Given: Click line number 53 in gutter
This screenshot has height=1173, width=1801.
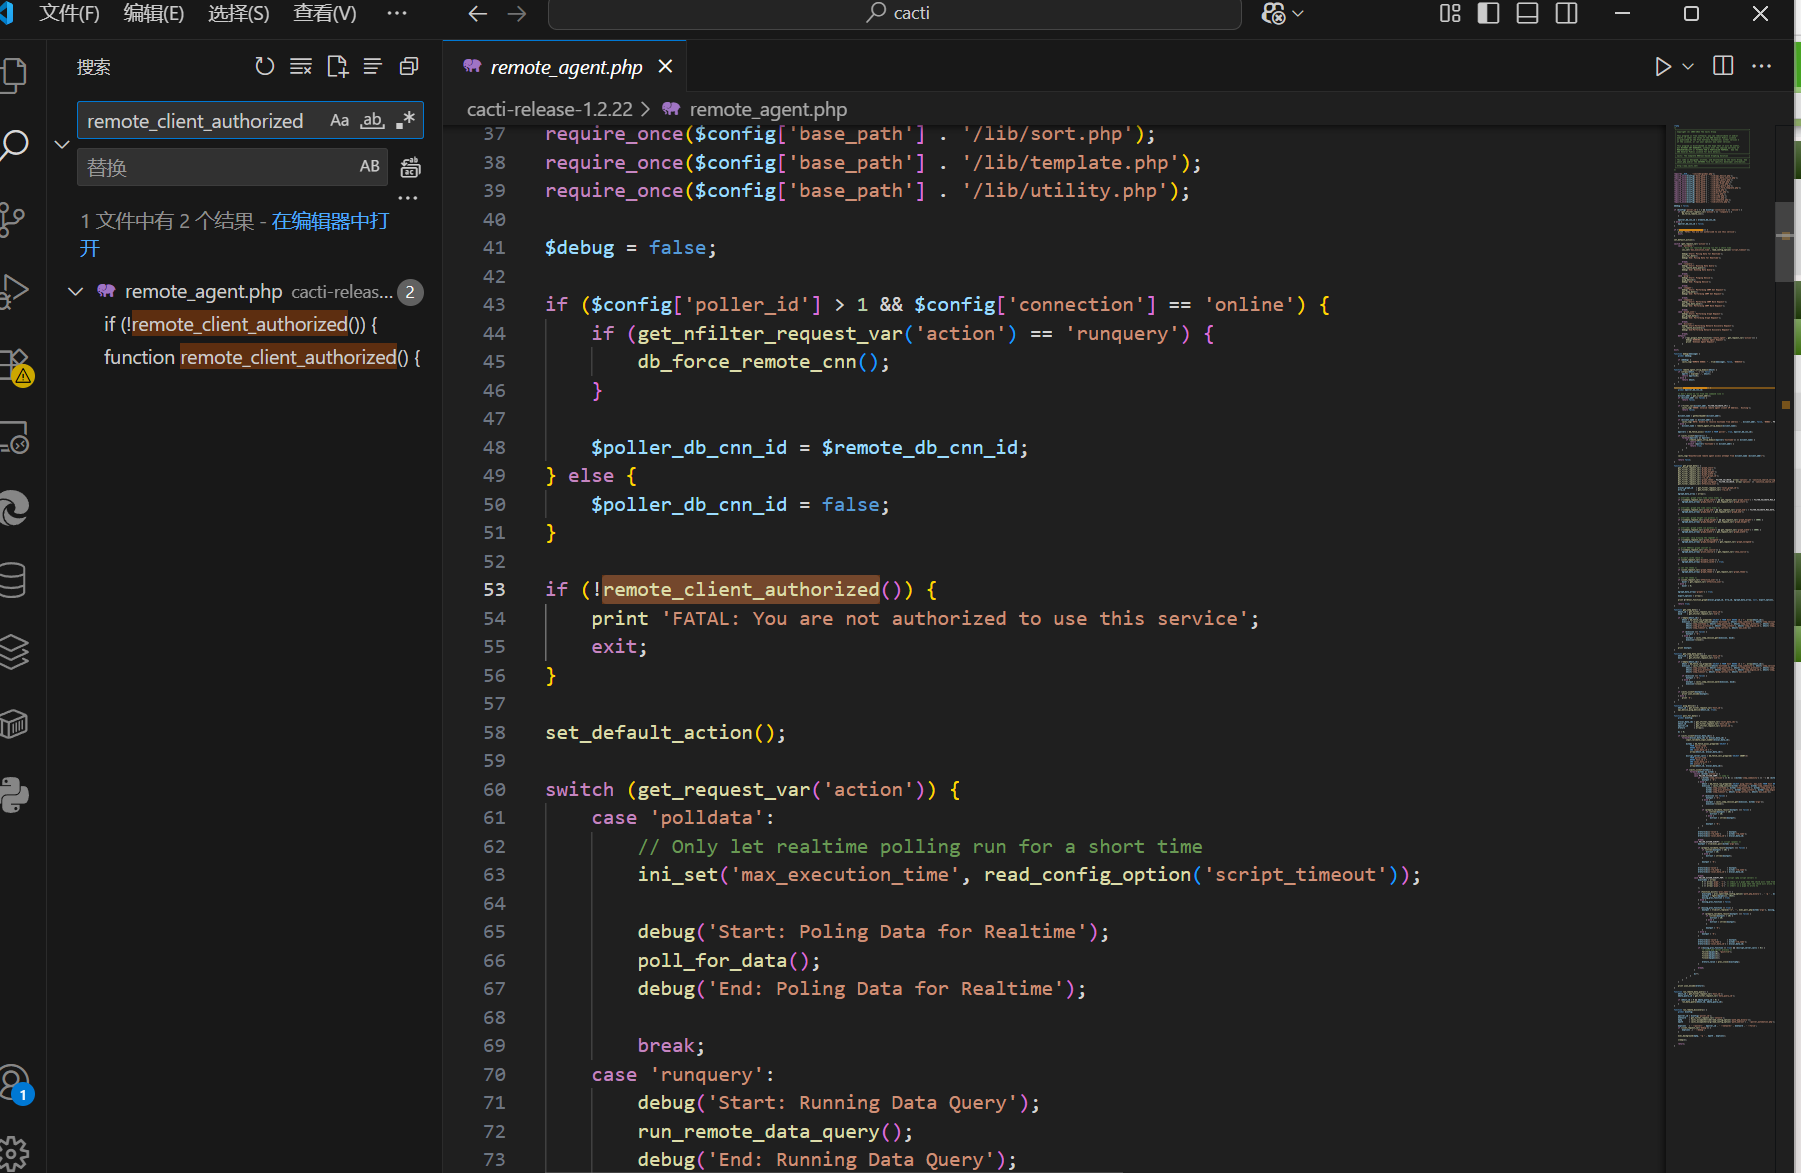Looking at the screenshot, I should coord(494,589).
